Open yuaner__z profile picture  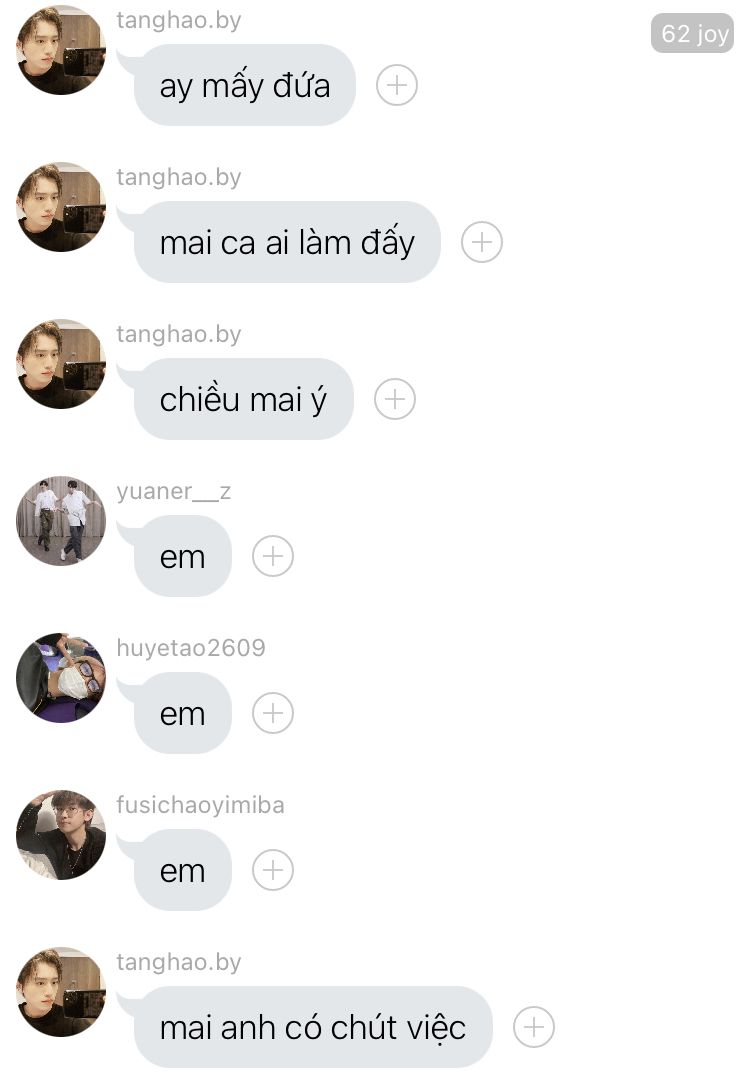tap(61, 521)
